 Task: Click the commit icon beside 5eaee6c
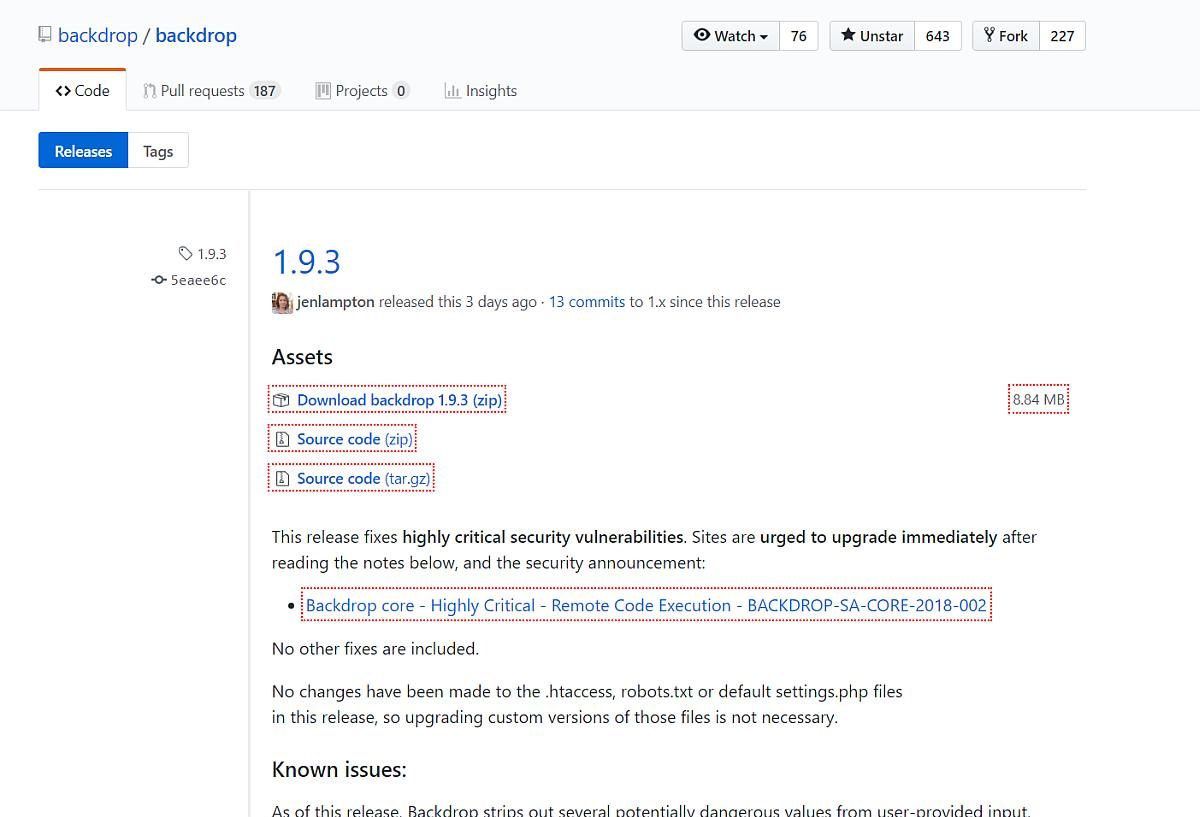pos(158,280)
